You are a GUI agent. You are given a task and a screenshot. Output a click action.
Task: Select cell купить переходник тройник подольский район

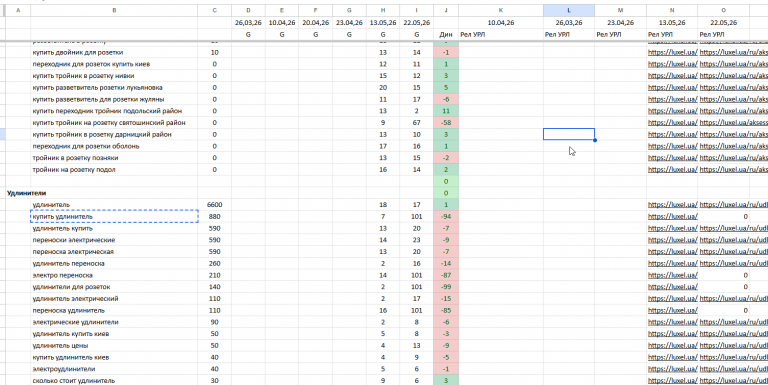click(114, 111)
